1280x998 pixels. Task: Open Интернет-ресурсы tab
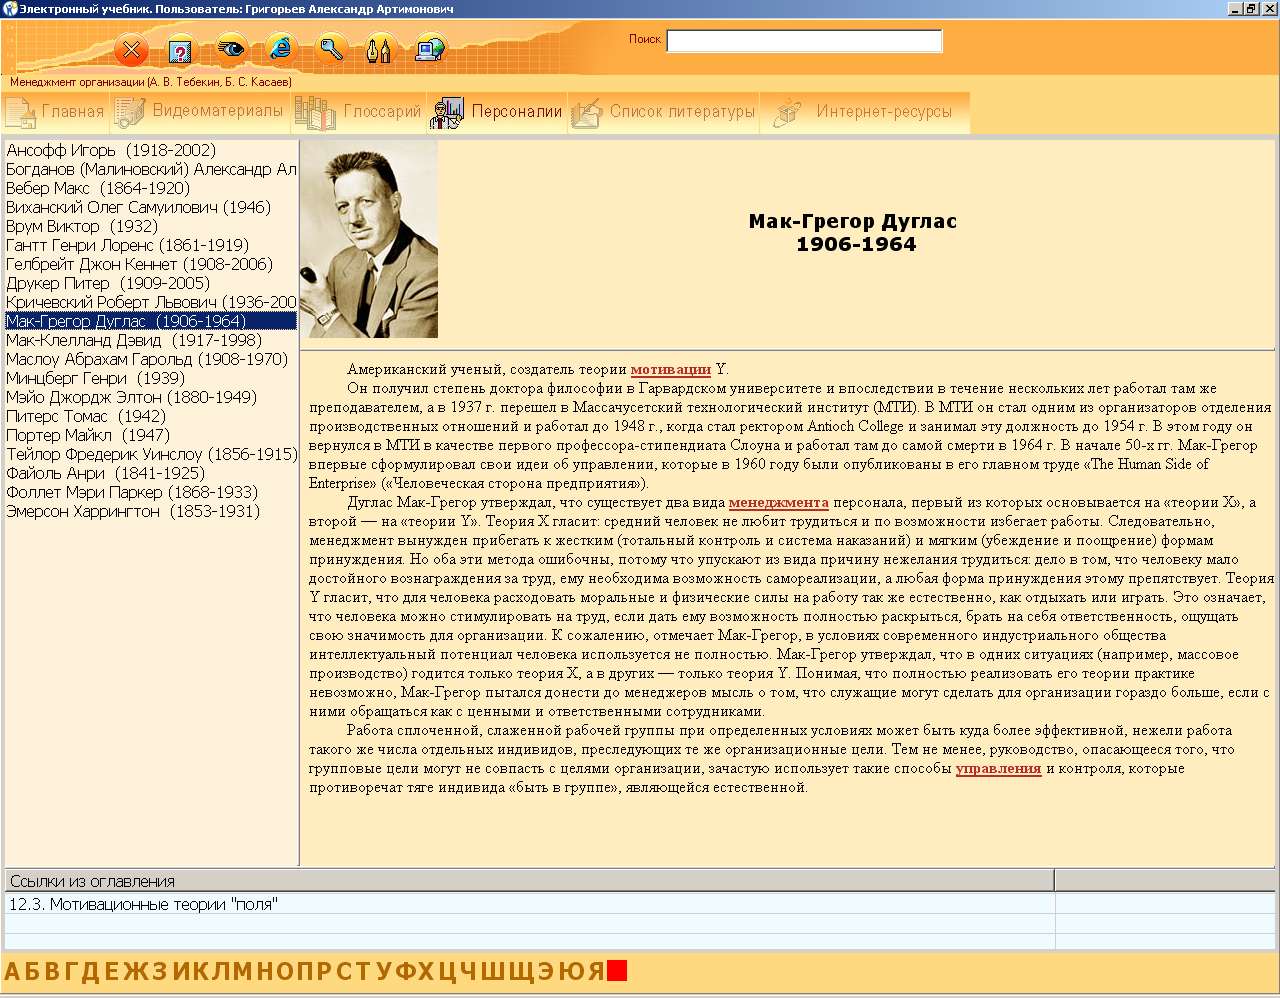pyautogui.click(x=864, y=112)
